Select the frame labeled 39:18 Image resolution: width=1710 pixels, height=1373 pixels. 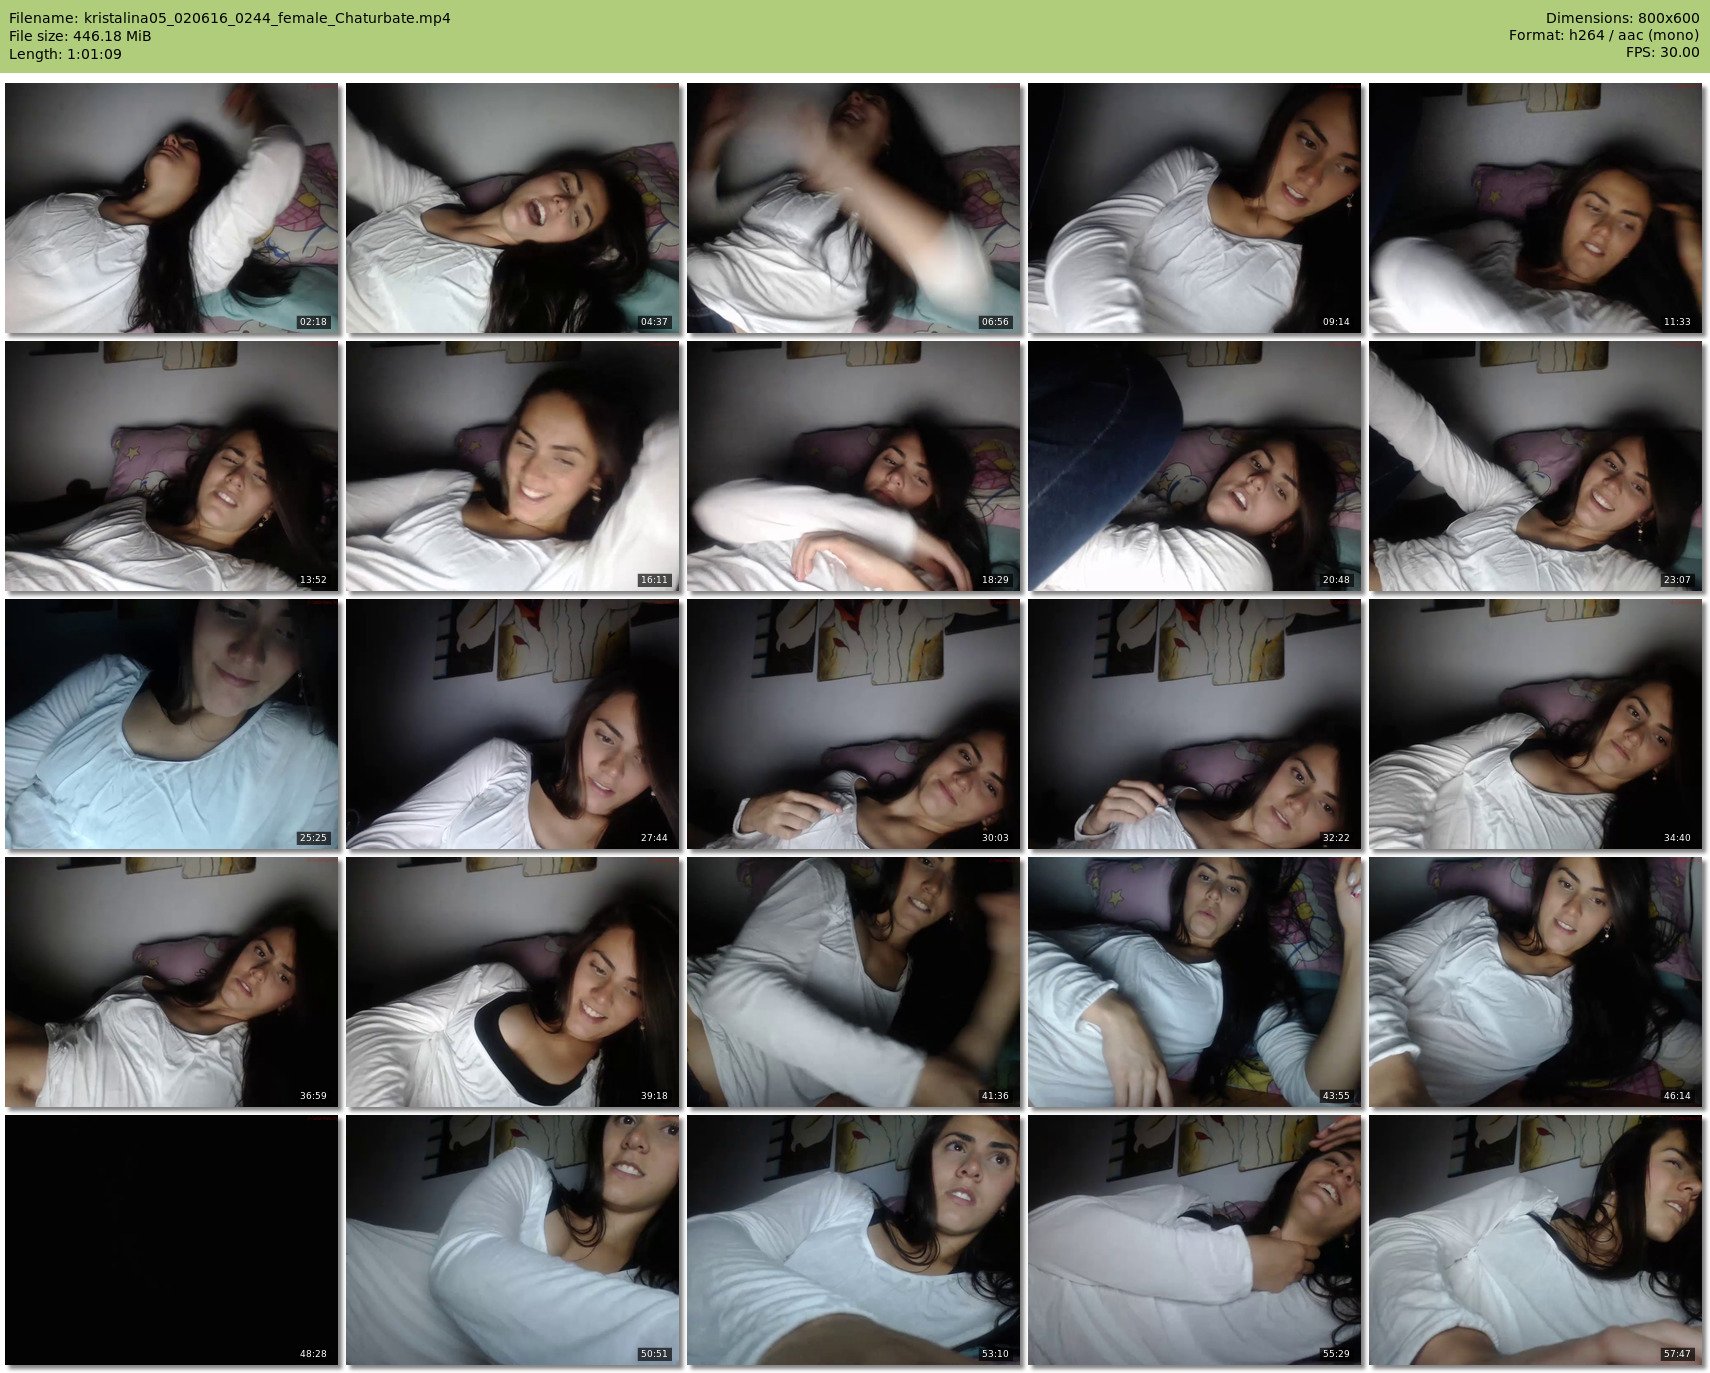pos(513,982)
